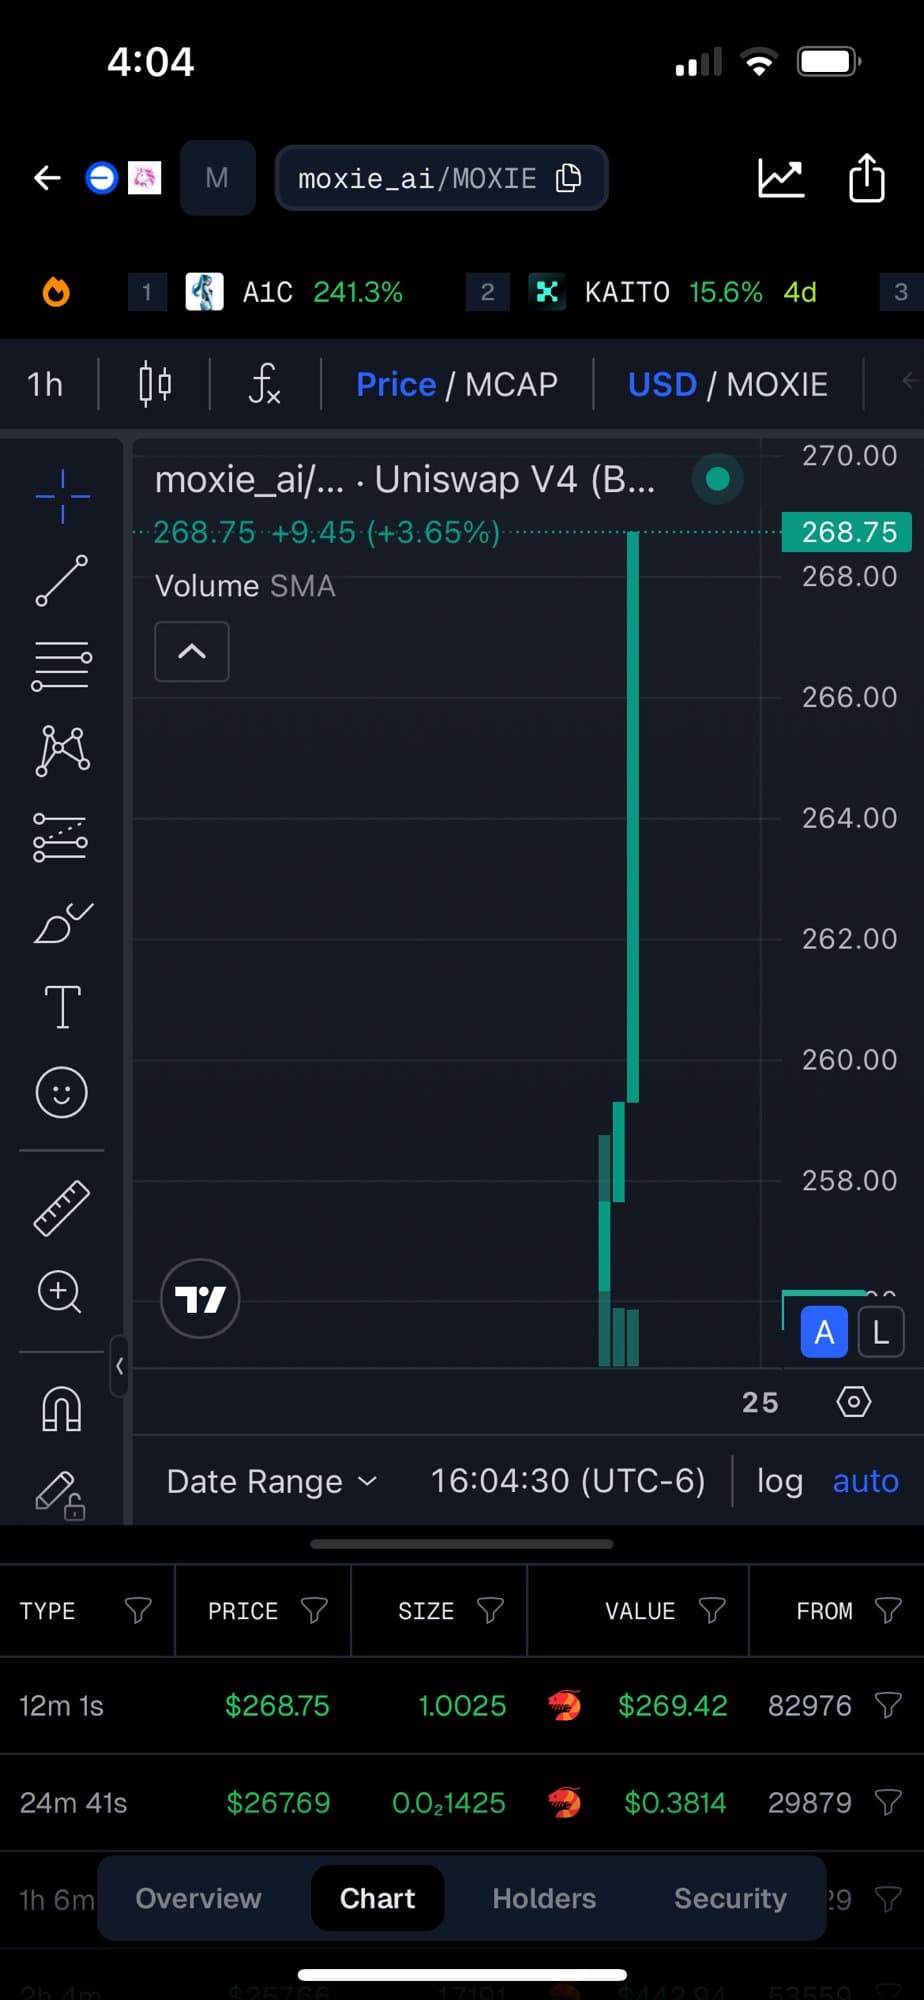The width and height of the screenshot is (924, 2000).
Task: Open the Security tab
Action: 730,1898
